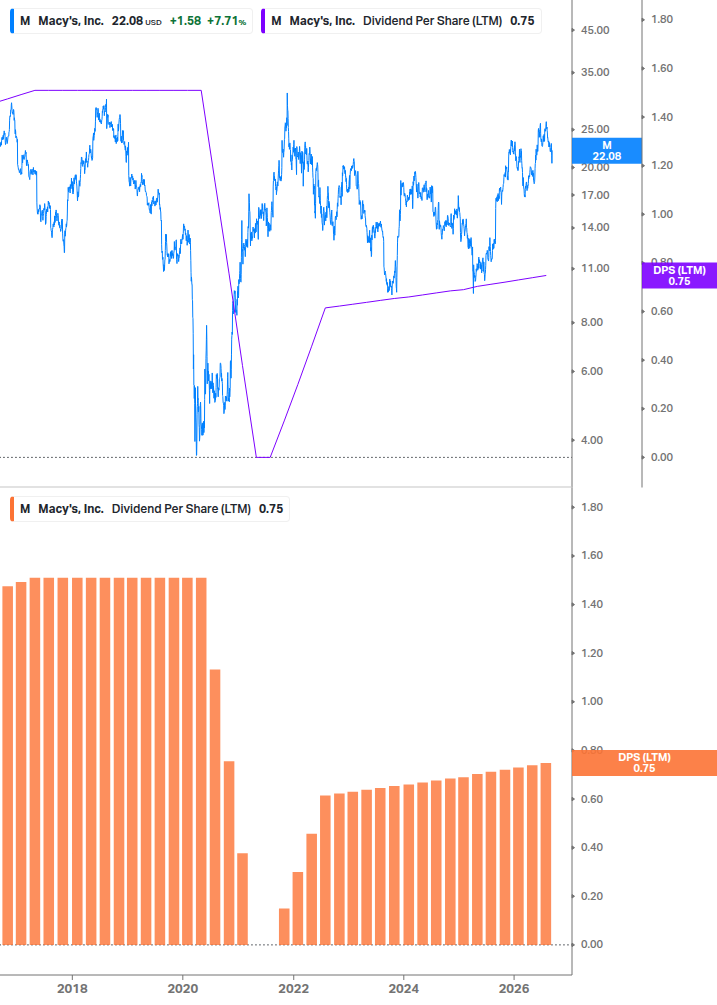The height and width of the screenshot is (1005, 717).
Task: Click the 2022 label on the time axis
Action: [x=293, y=988]
